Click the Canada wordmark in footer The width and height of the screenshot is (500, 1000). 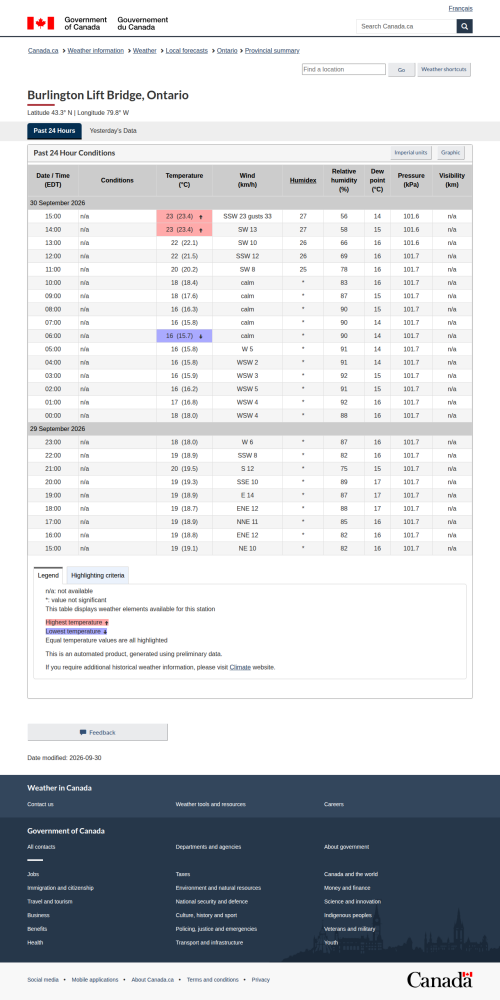pyautogui.click(x=440, y=979)
